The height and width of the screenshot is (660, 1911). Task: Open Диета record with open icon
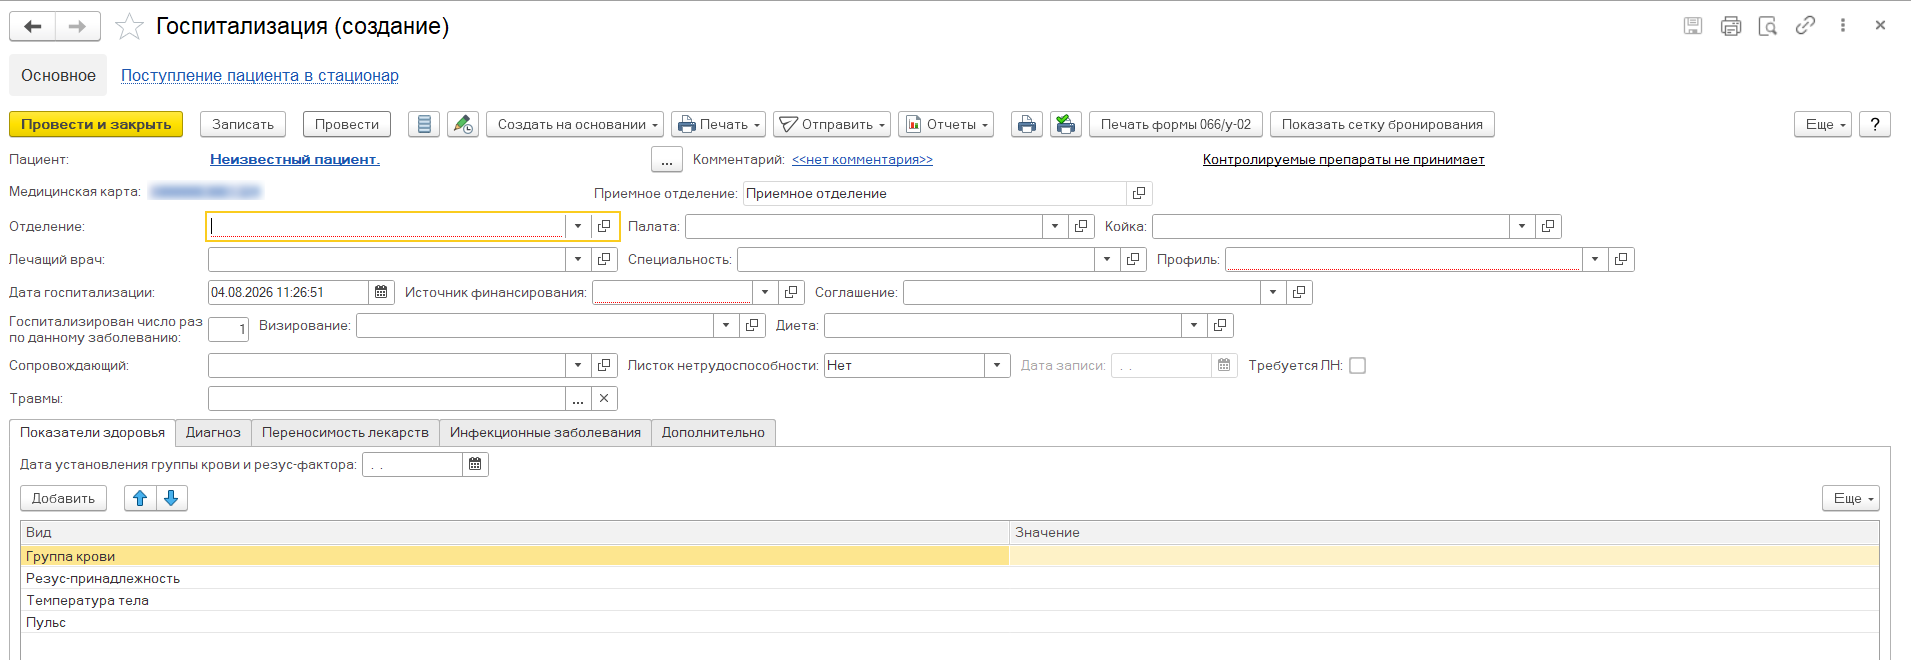click(x=1220, y=325)
